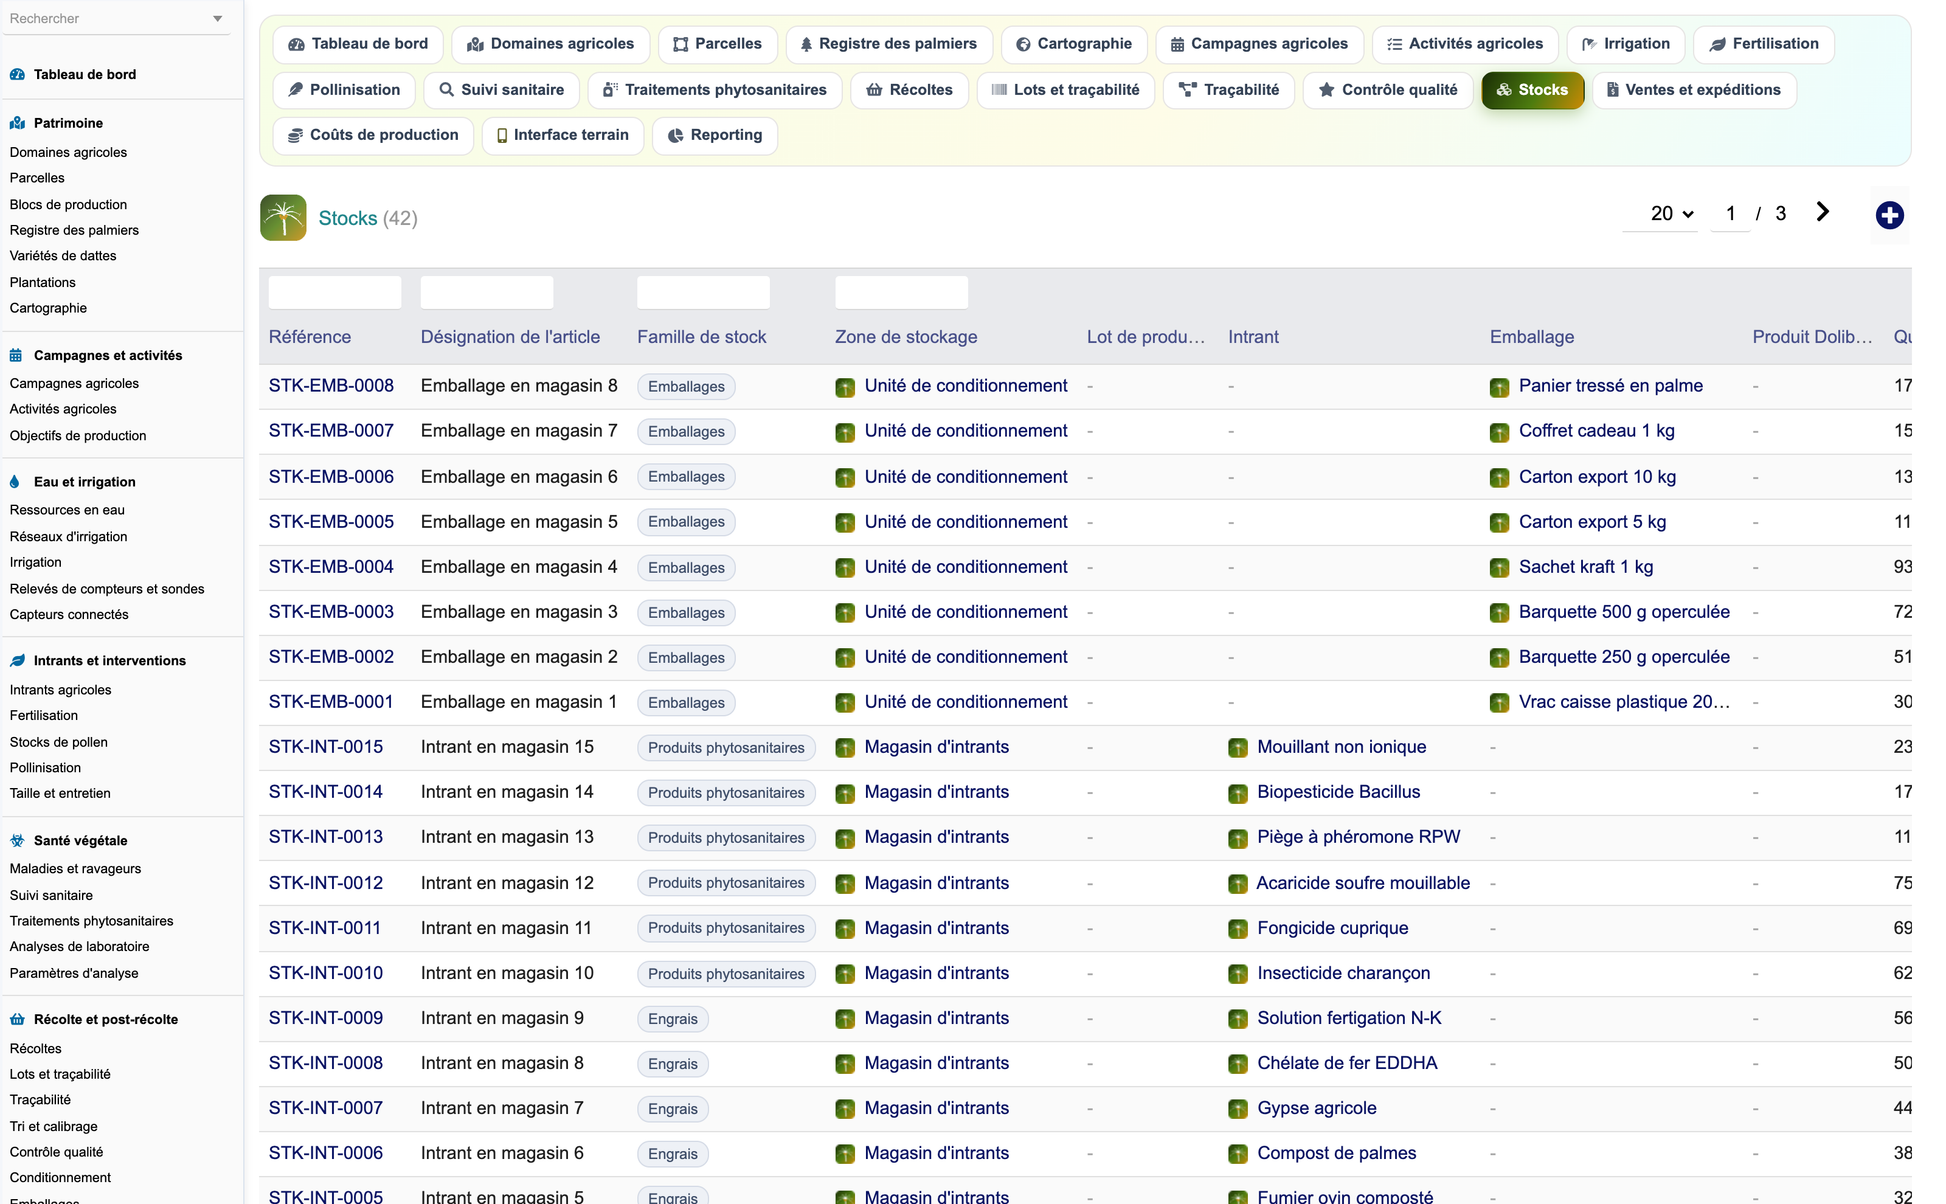The width and height of the screenshot is (1946, 1204).
Task: Click icon beside Chélate de fer EDDHA
Action: click(x=1238, y=1064)
